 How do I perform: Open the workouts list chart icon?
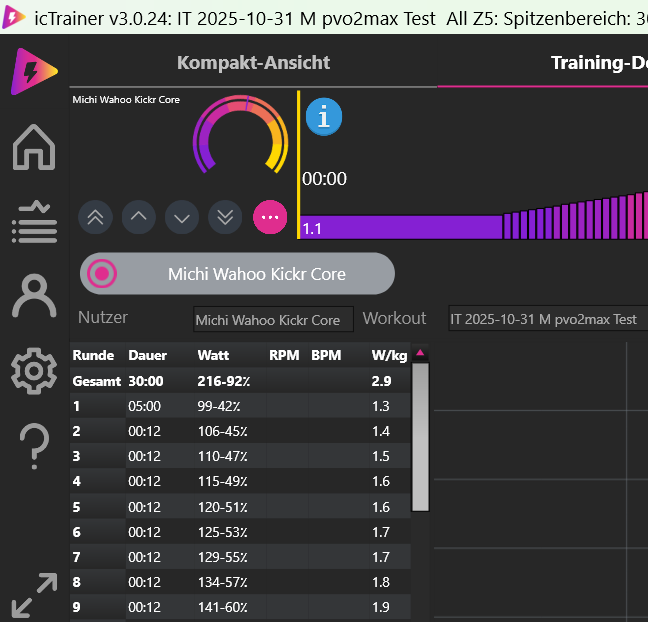tap(33, 221)
